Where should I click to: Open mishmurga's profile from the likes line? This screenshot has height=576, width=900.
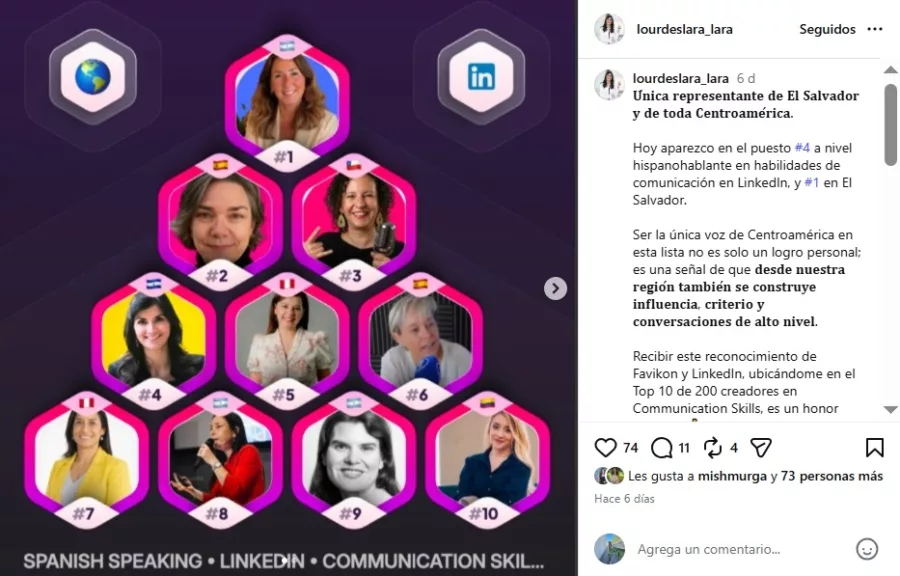tap(732, 476)
